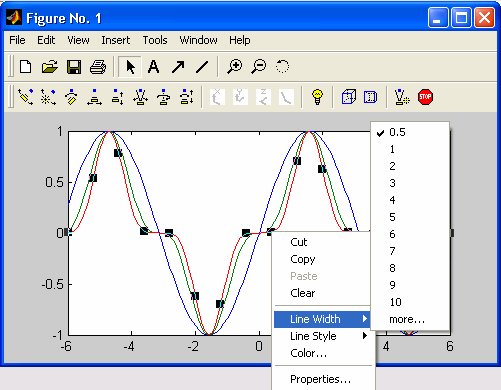Open the View menu
Viewport: 501px width, 390px height.
tap(78, 40)
